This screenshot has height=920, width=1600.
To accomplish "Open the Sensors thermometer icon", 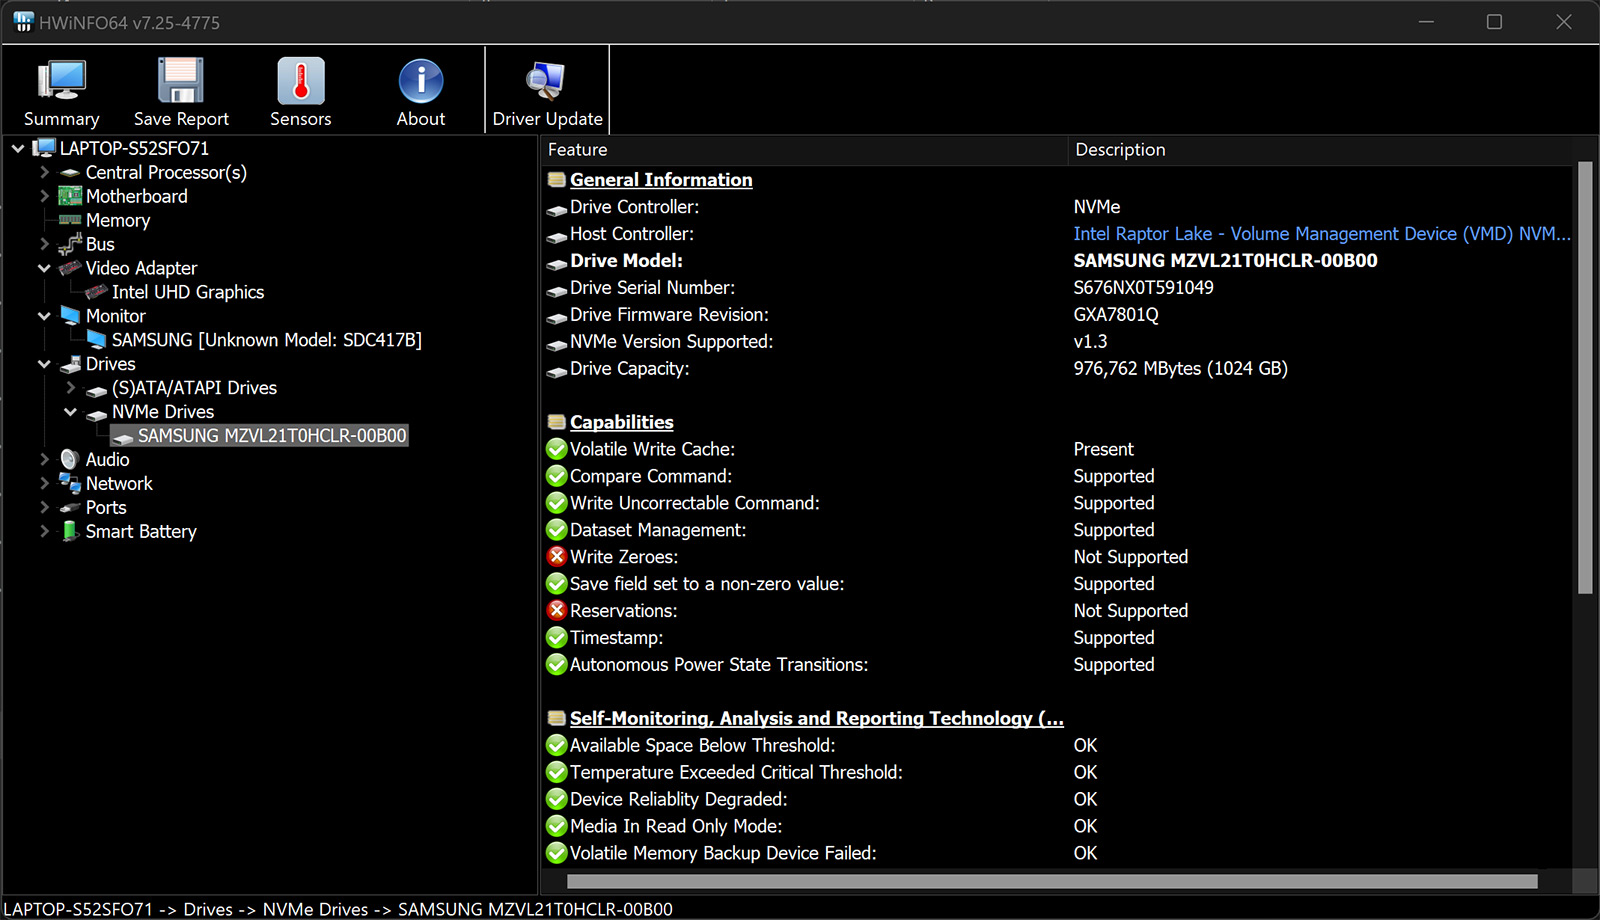I will [x=301, y=81].
